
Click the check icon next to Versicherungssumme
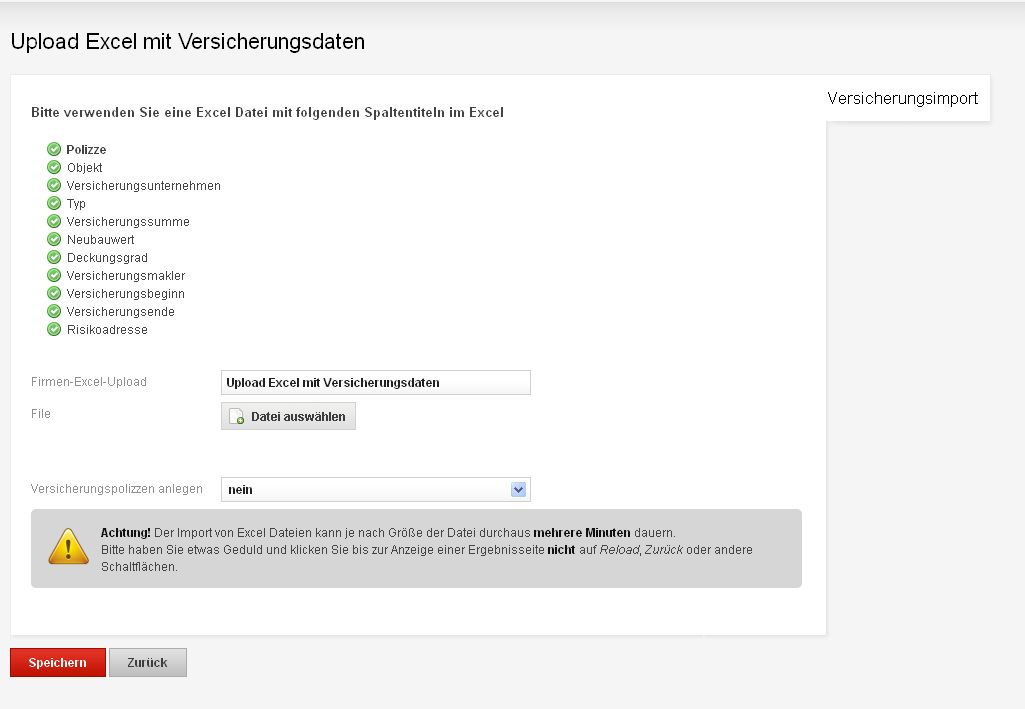point(54,222)
